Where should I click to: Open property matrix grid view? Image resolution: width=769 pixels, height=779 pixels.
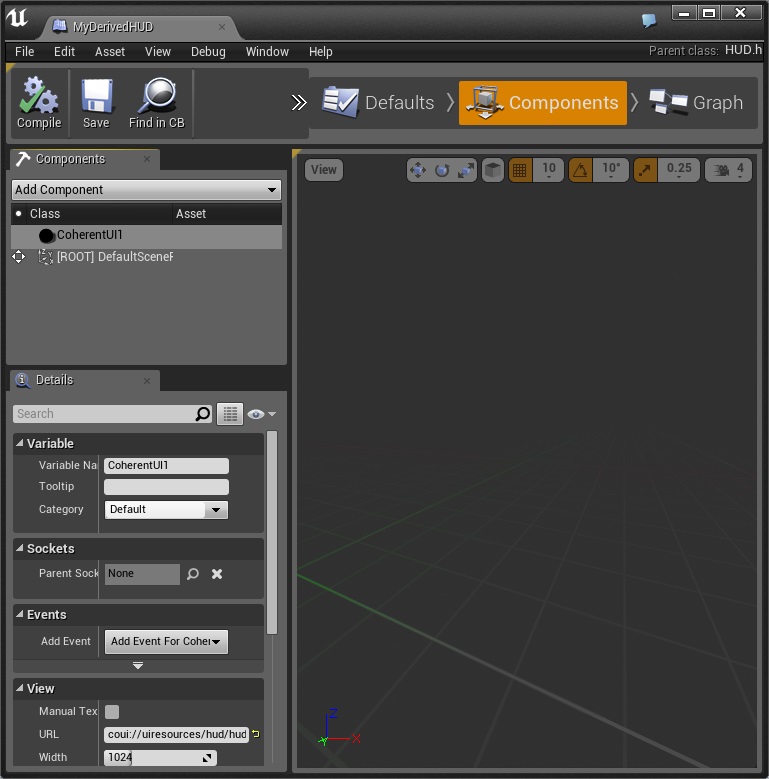coord(230,414)
